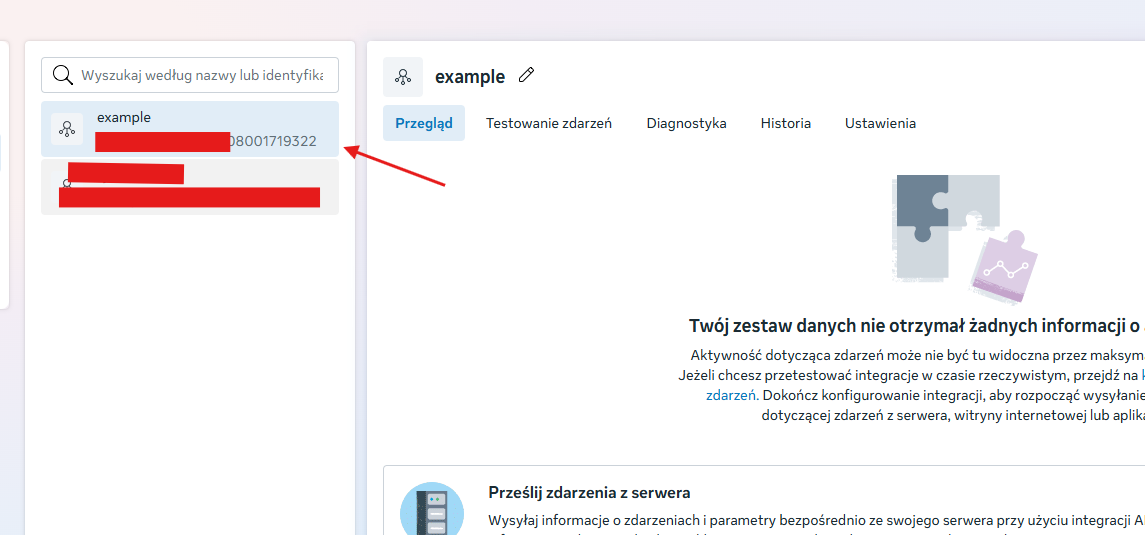
Task: Select the example dataset in list
Action: 190,129
